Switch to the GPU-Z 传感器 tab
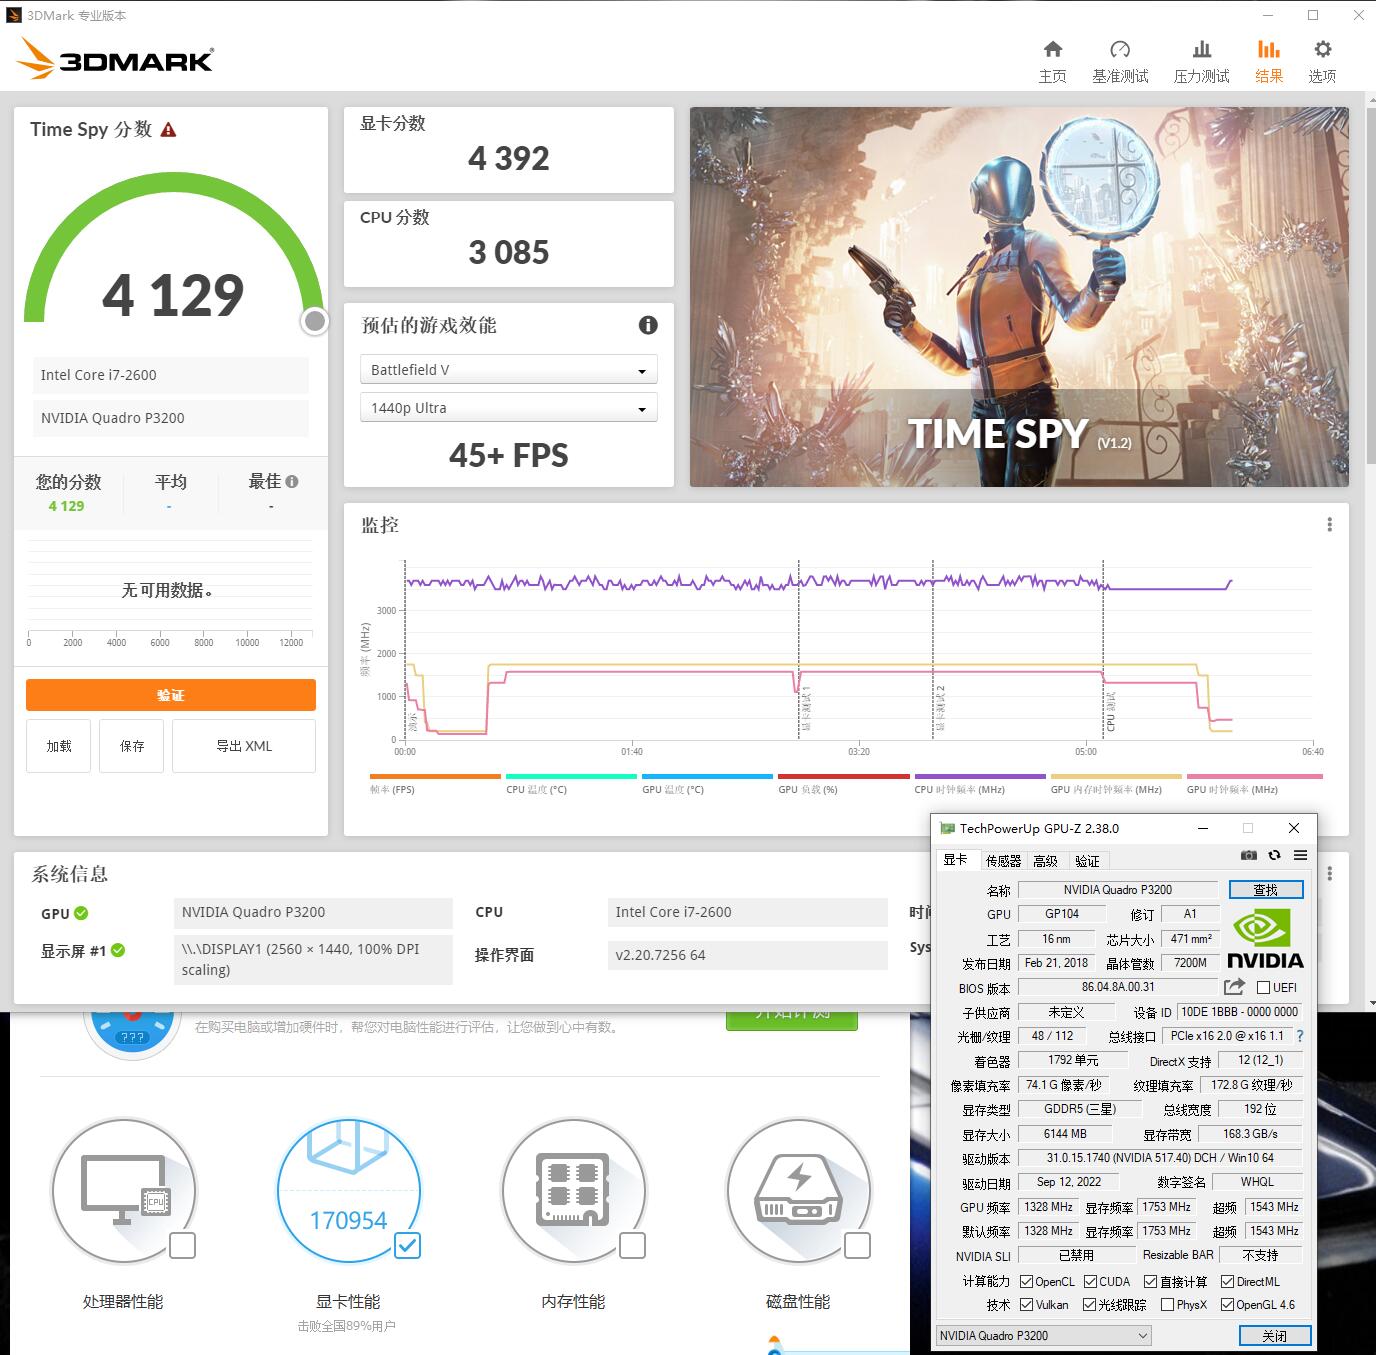1376x1355 pixels. 1003,861
